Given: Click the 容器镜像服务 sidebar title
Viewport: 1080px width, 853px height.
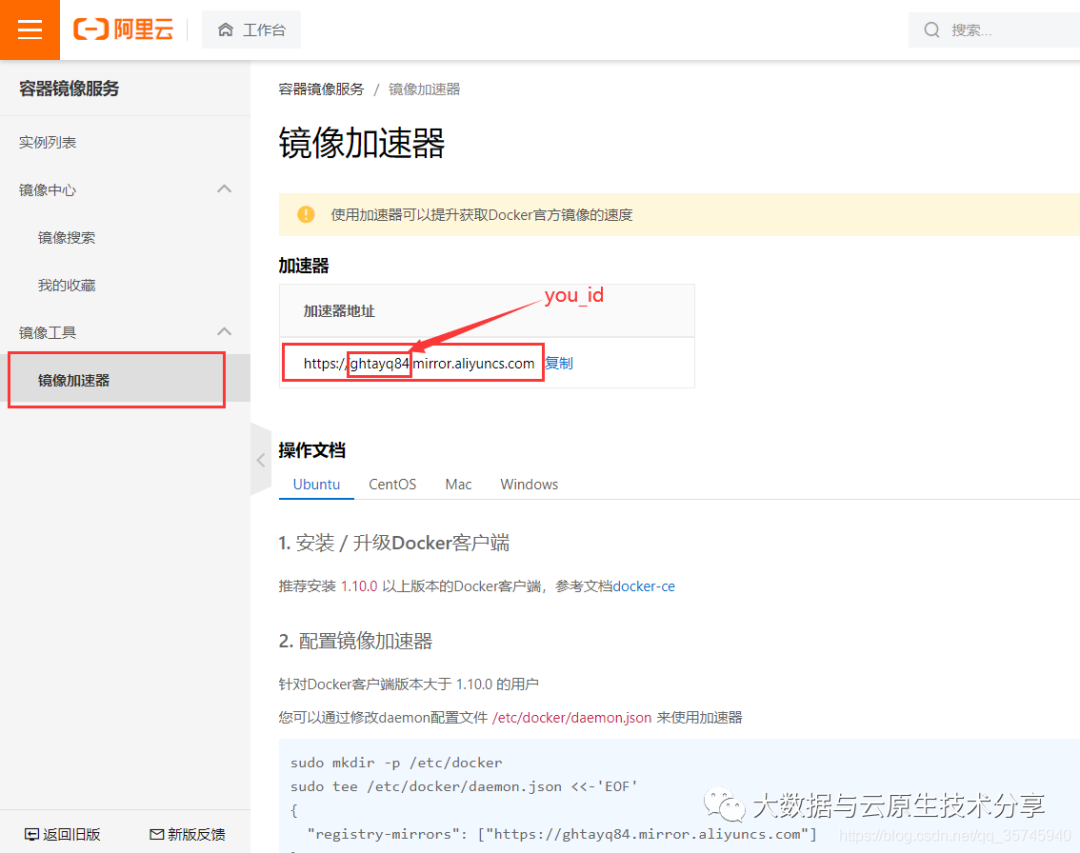Looking at the screenshot, I should [x=69, y=88].
